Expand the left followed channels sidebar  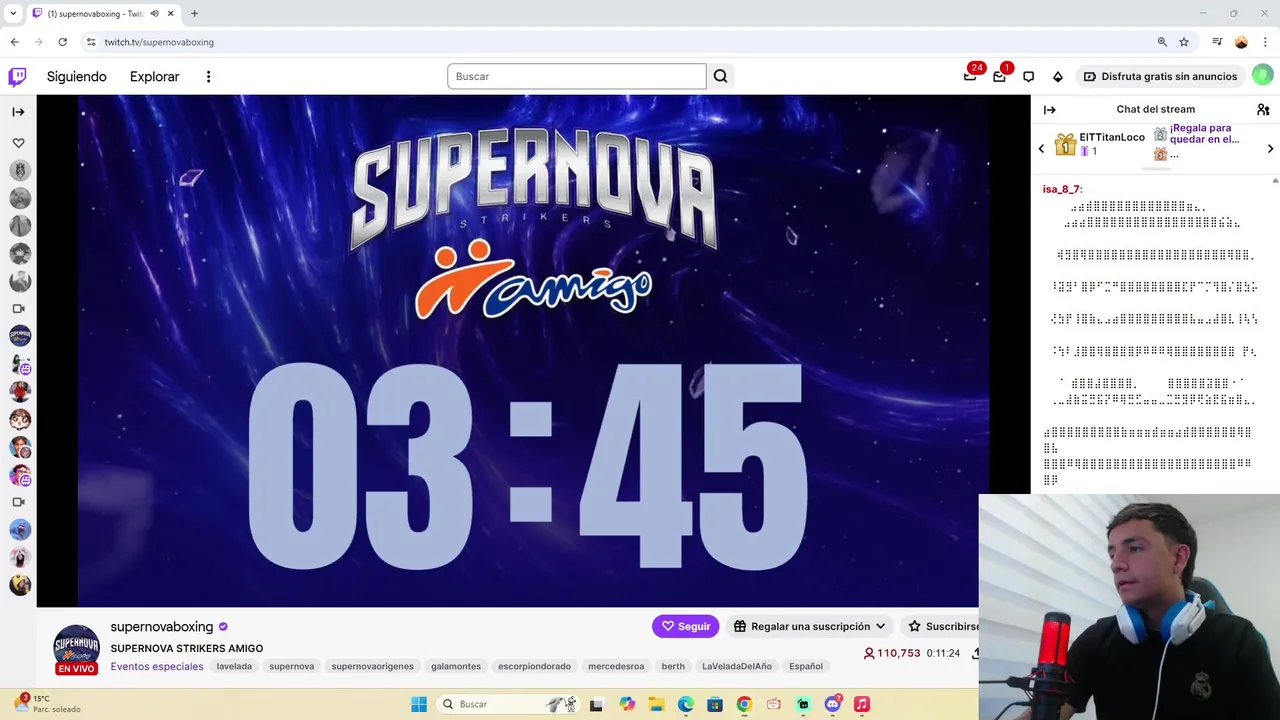tap(18, 112)
